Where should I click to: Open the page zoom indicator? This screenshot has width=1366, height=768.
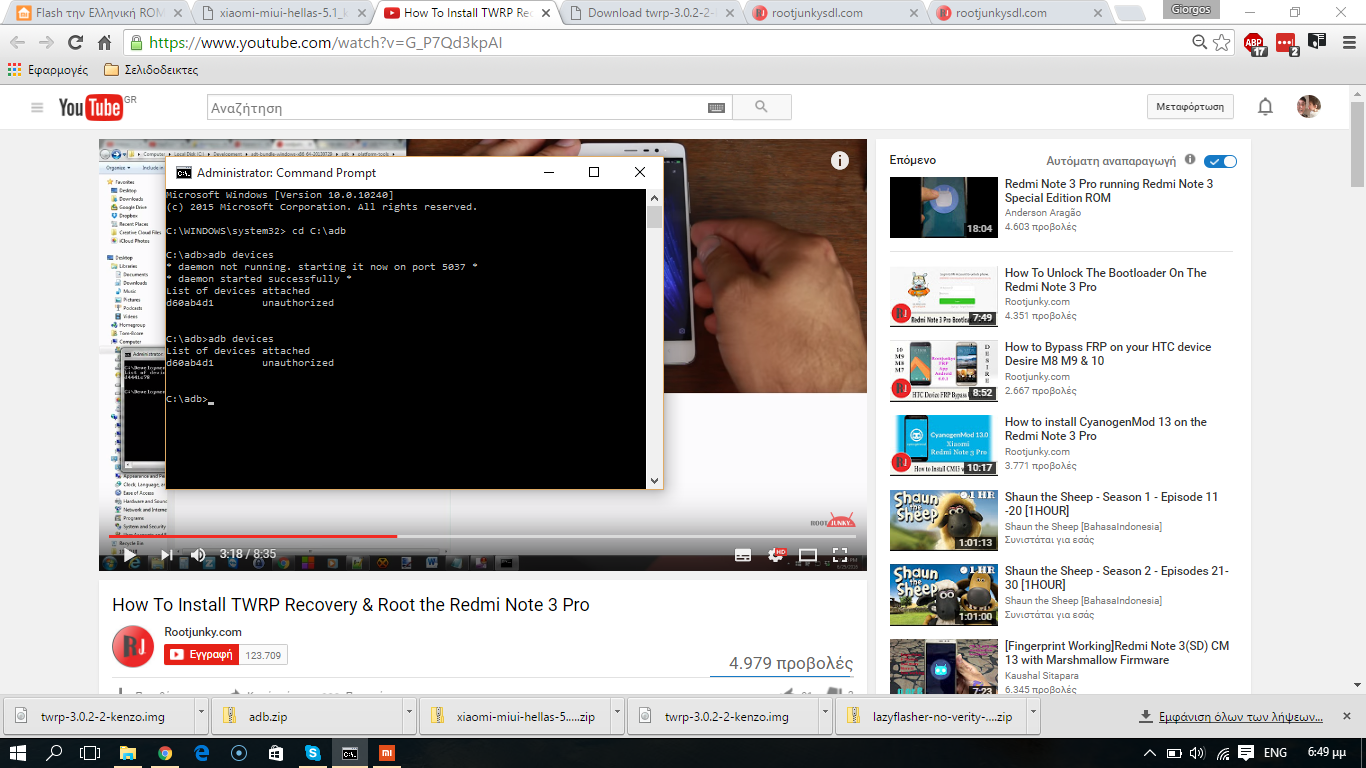(x=1199, y=43)
